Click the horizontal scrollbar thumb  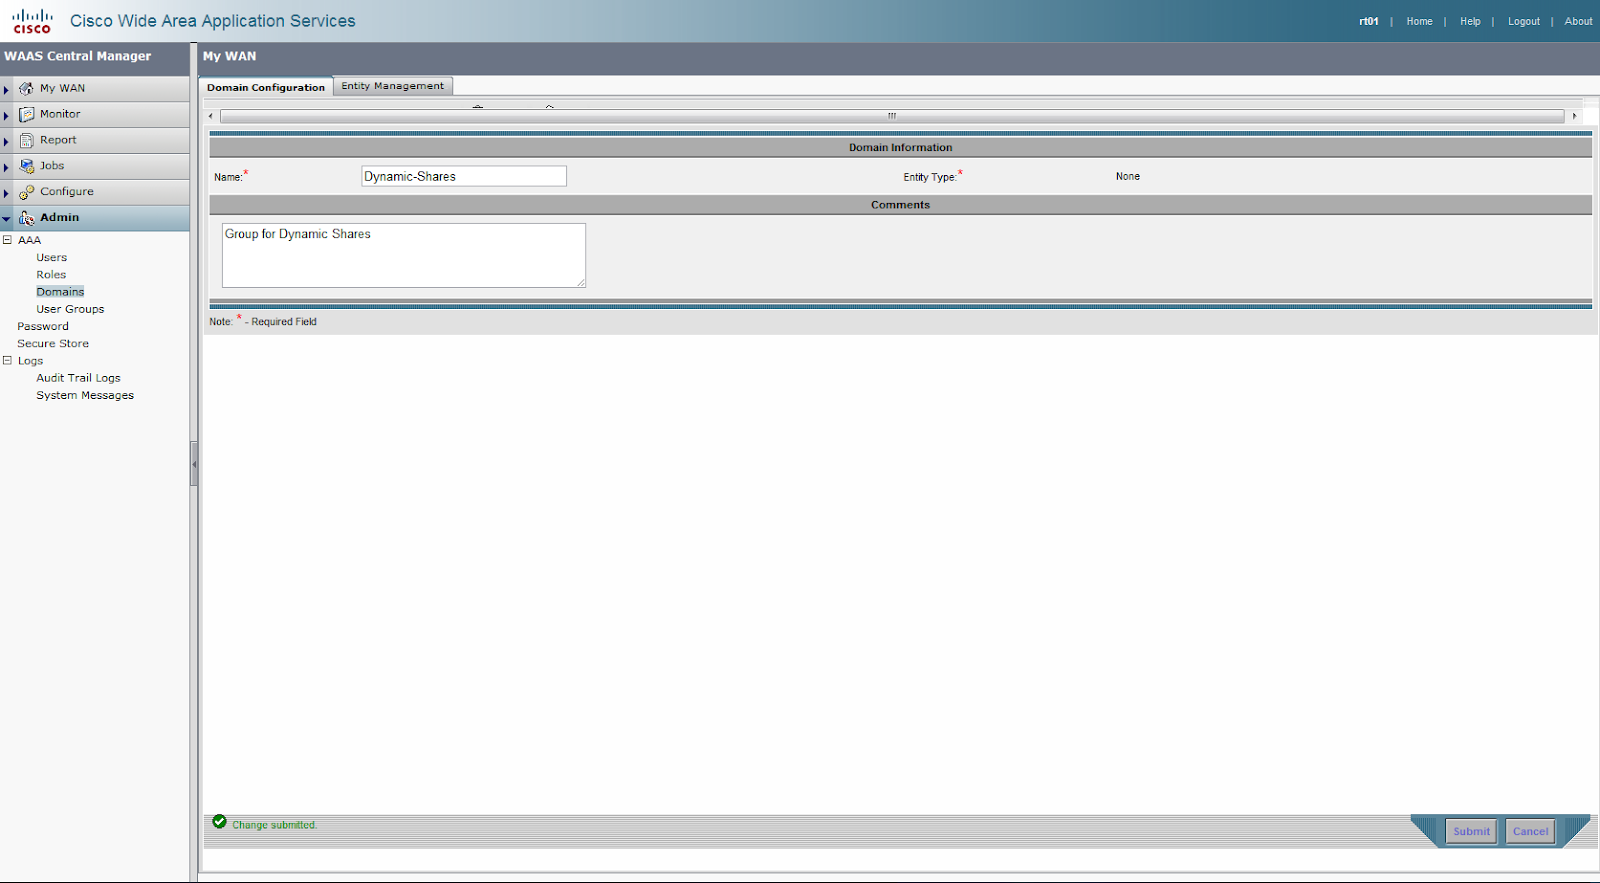pos(892,116)
